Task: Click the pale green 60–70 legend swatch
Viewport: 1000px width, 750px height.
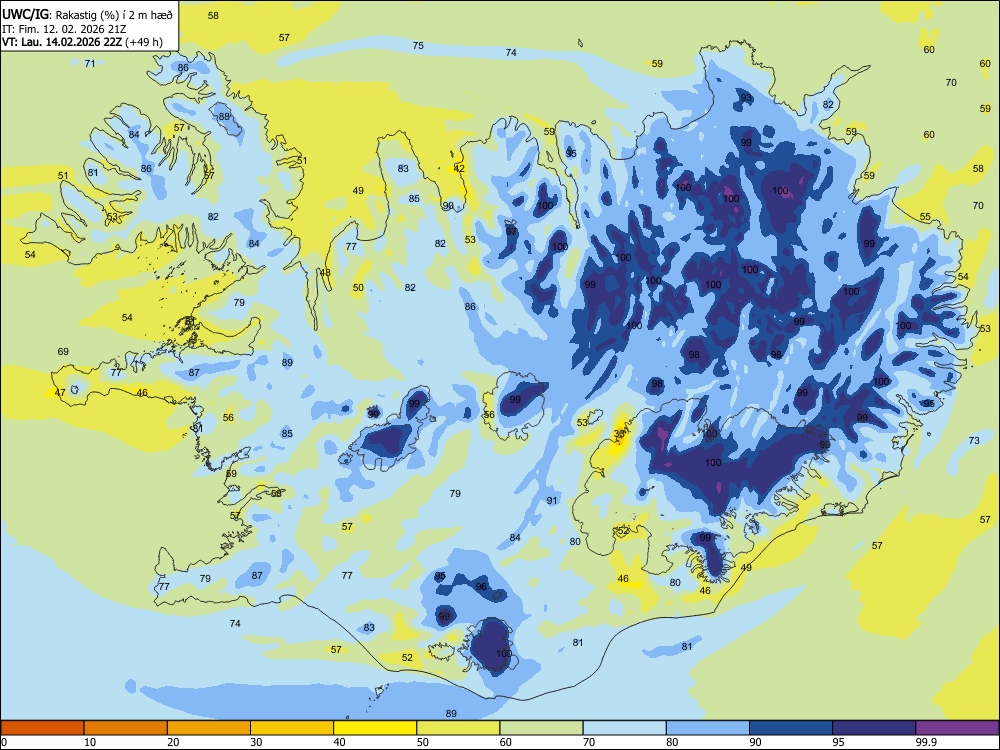Action: coord(541,728)
